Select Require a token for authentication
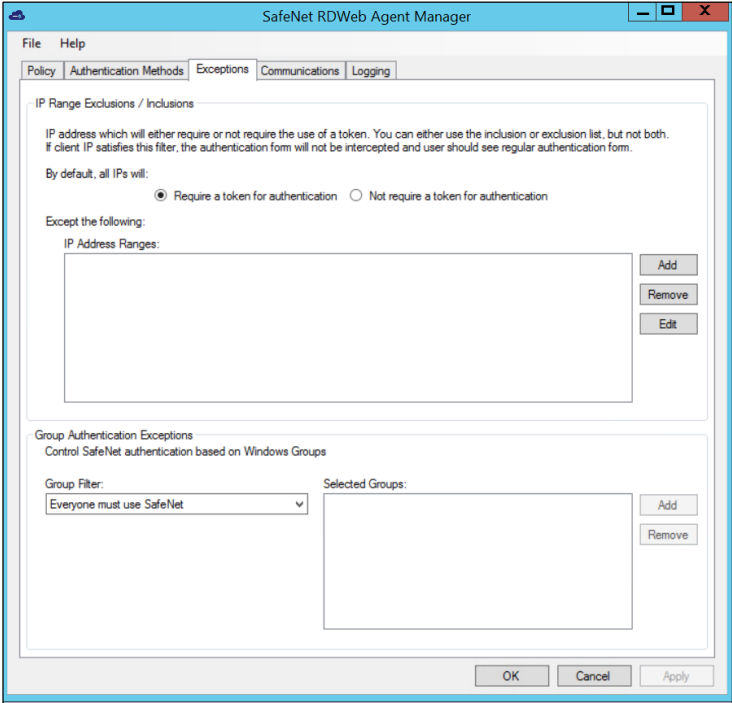732x703 pixels. (x=246, y=196)
